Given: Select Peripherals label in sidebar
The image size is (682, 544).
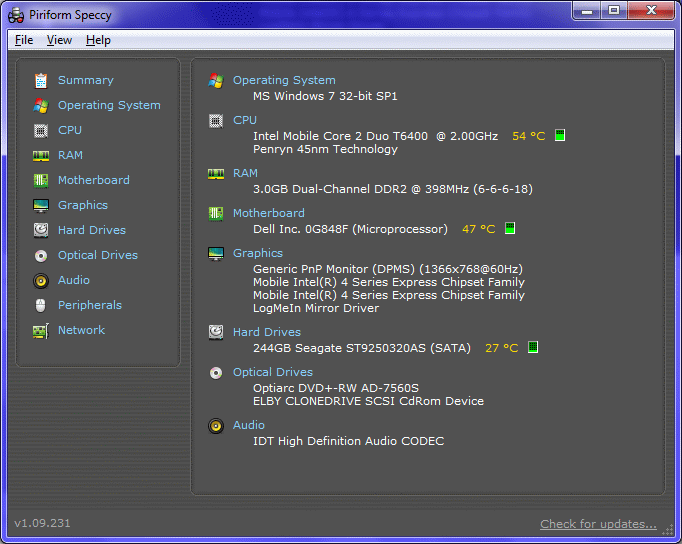Looking at the screenshot, I should point(90,306).
